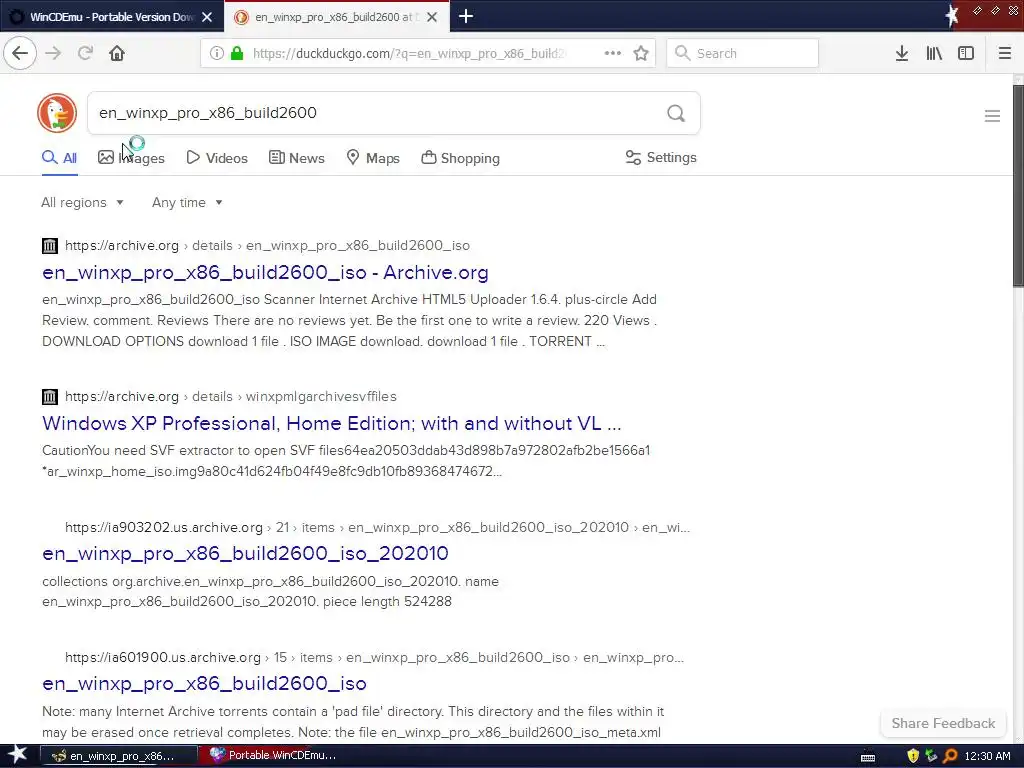Open en_winxp_pro_x86_build2600_iso - Archive.org result
The width and height of the screenshot is (1024, 768).
coord(265,272)
